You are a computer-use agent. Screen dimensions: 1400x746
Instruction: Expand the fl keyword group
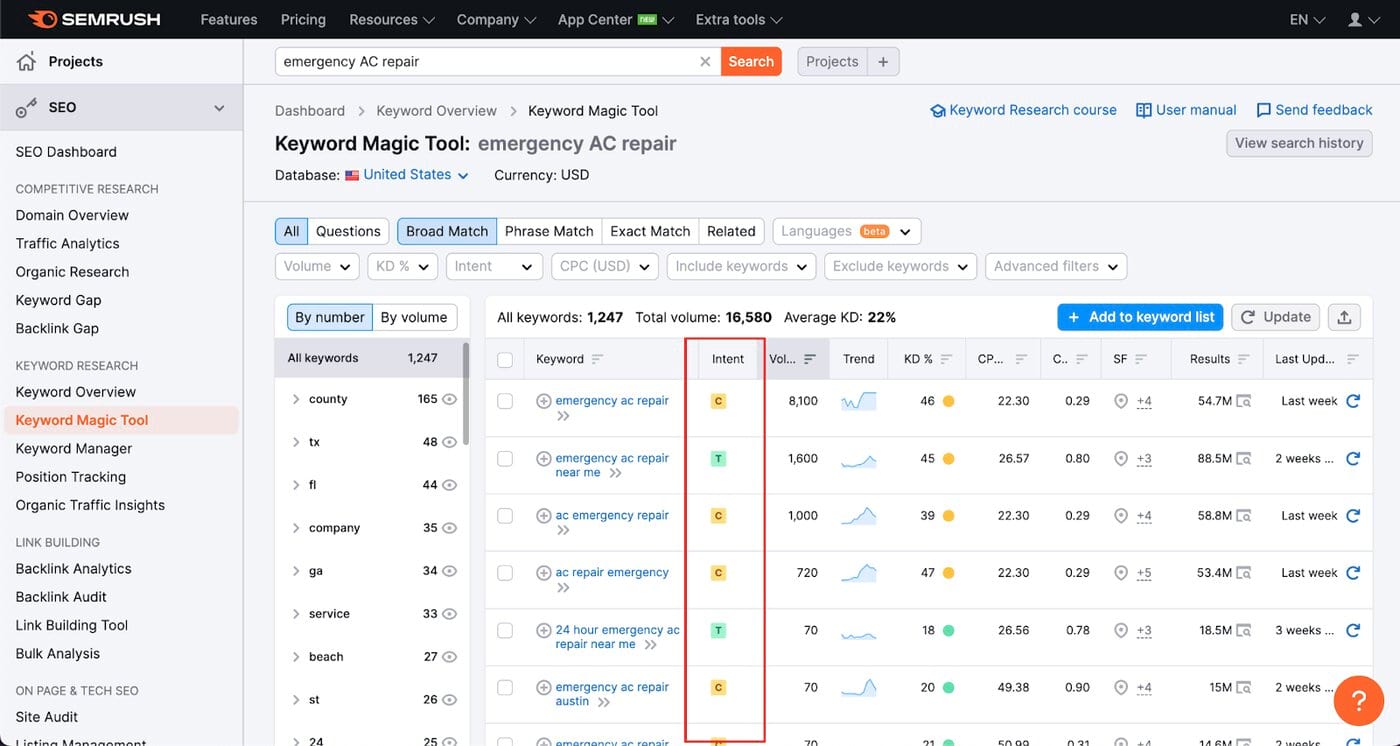(x=296, y=485)
